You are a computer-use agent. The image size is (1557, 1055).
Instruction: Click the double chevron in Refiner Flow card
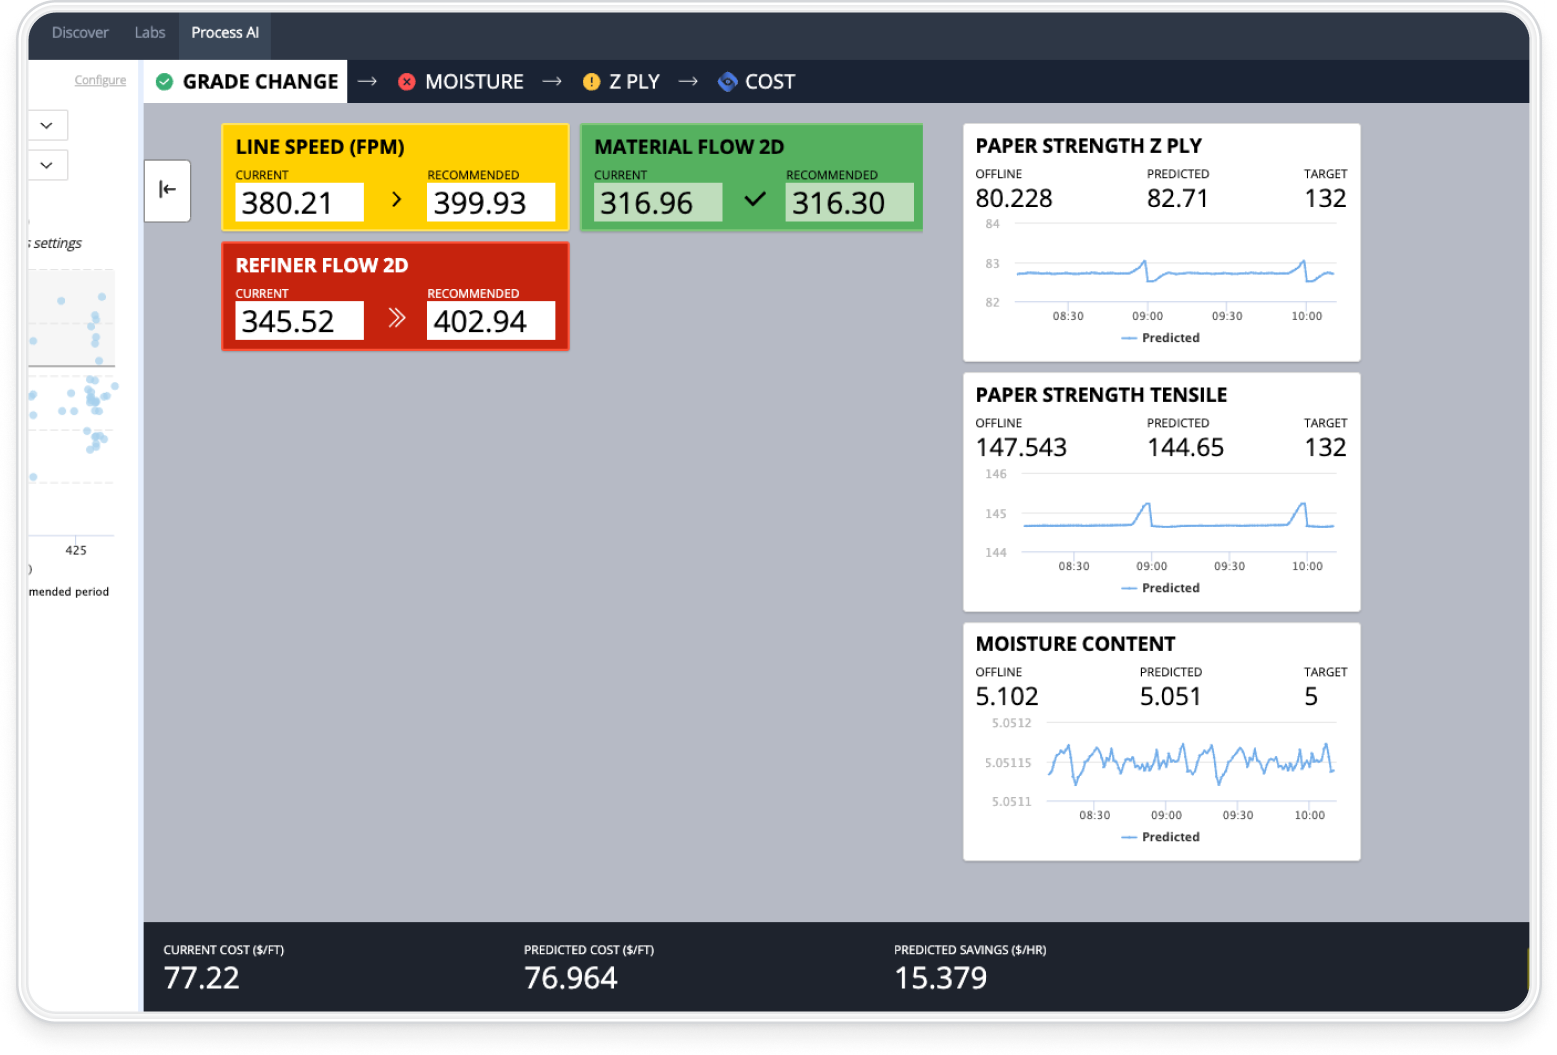click(396, 319)
